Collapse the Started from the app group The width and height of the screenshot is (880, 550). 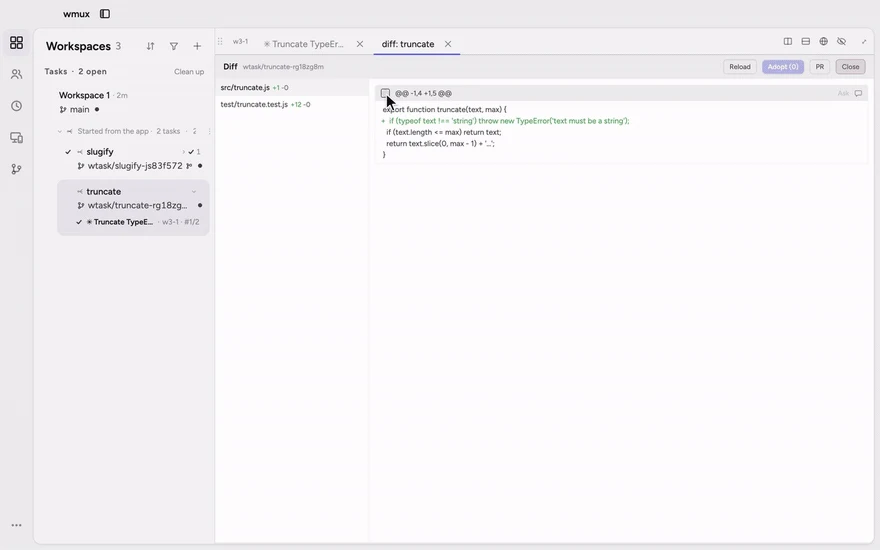[59, 131]
